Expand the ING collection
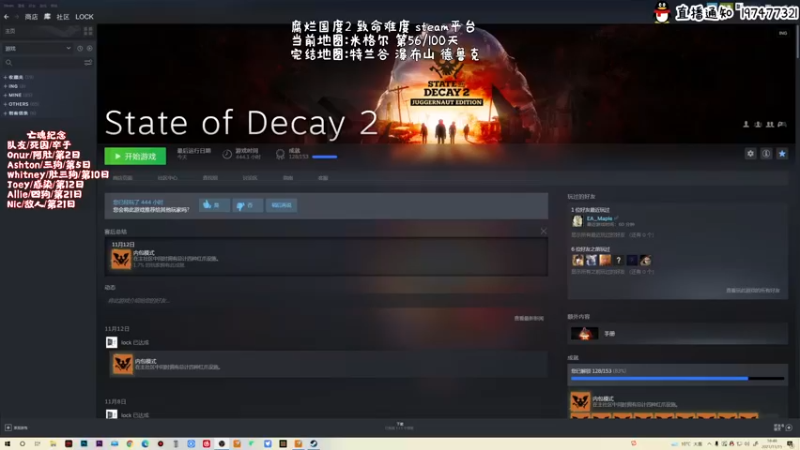Screen dimensions: 800x450 tap(11, 86)
